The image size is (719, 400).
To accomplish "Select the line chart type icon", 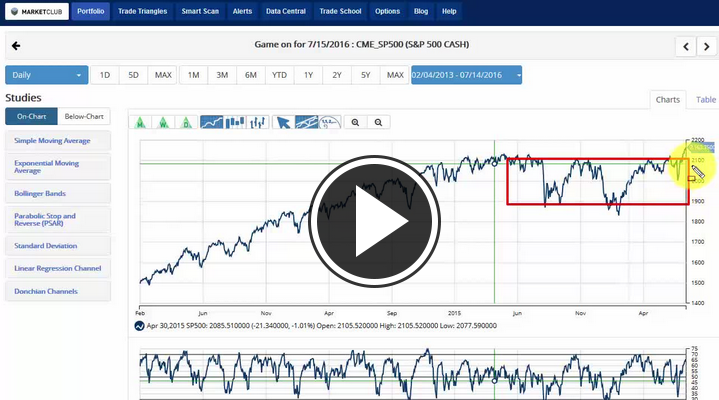I will [x=211, y=122].
